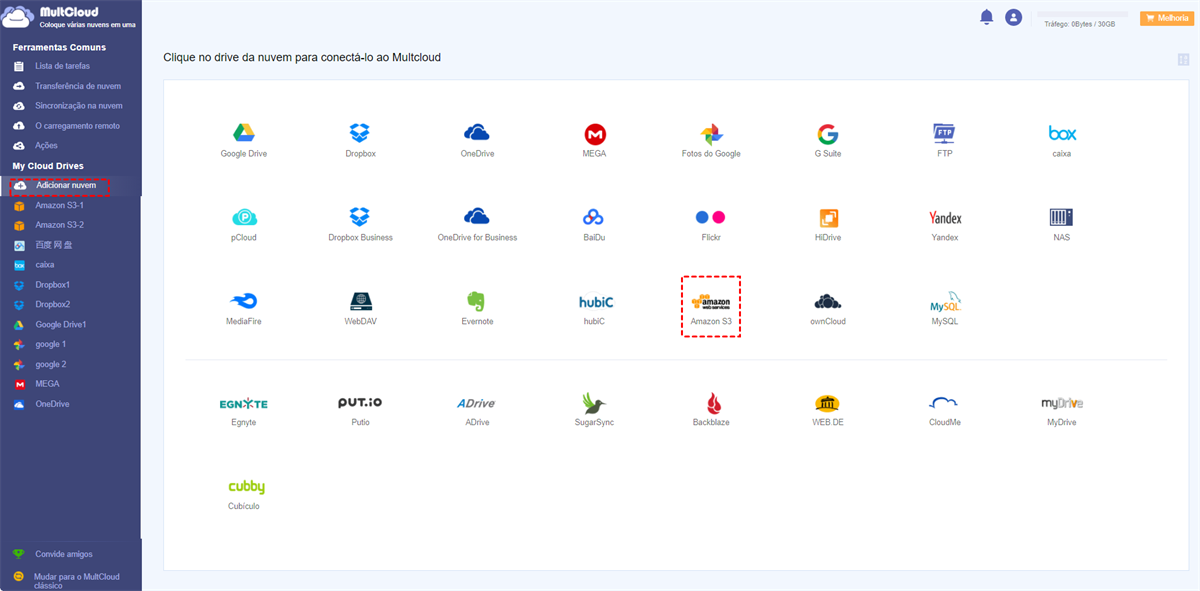Connect a Google Drive cloud
The height and width of the screenshot is (591, 1200).
coord(244,141)
